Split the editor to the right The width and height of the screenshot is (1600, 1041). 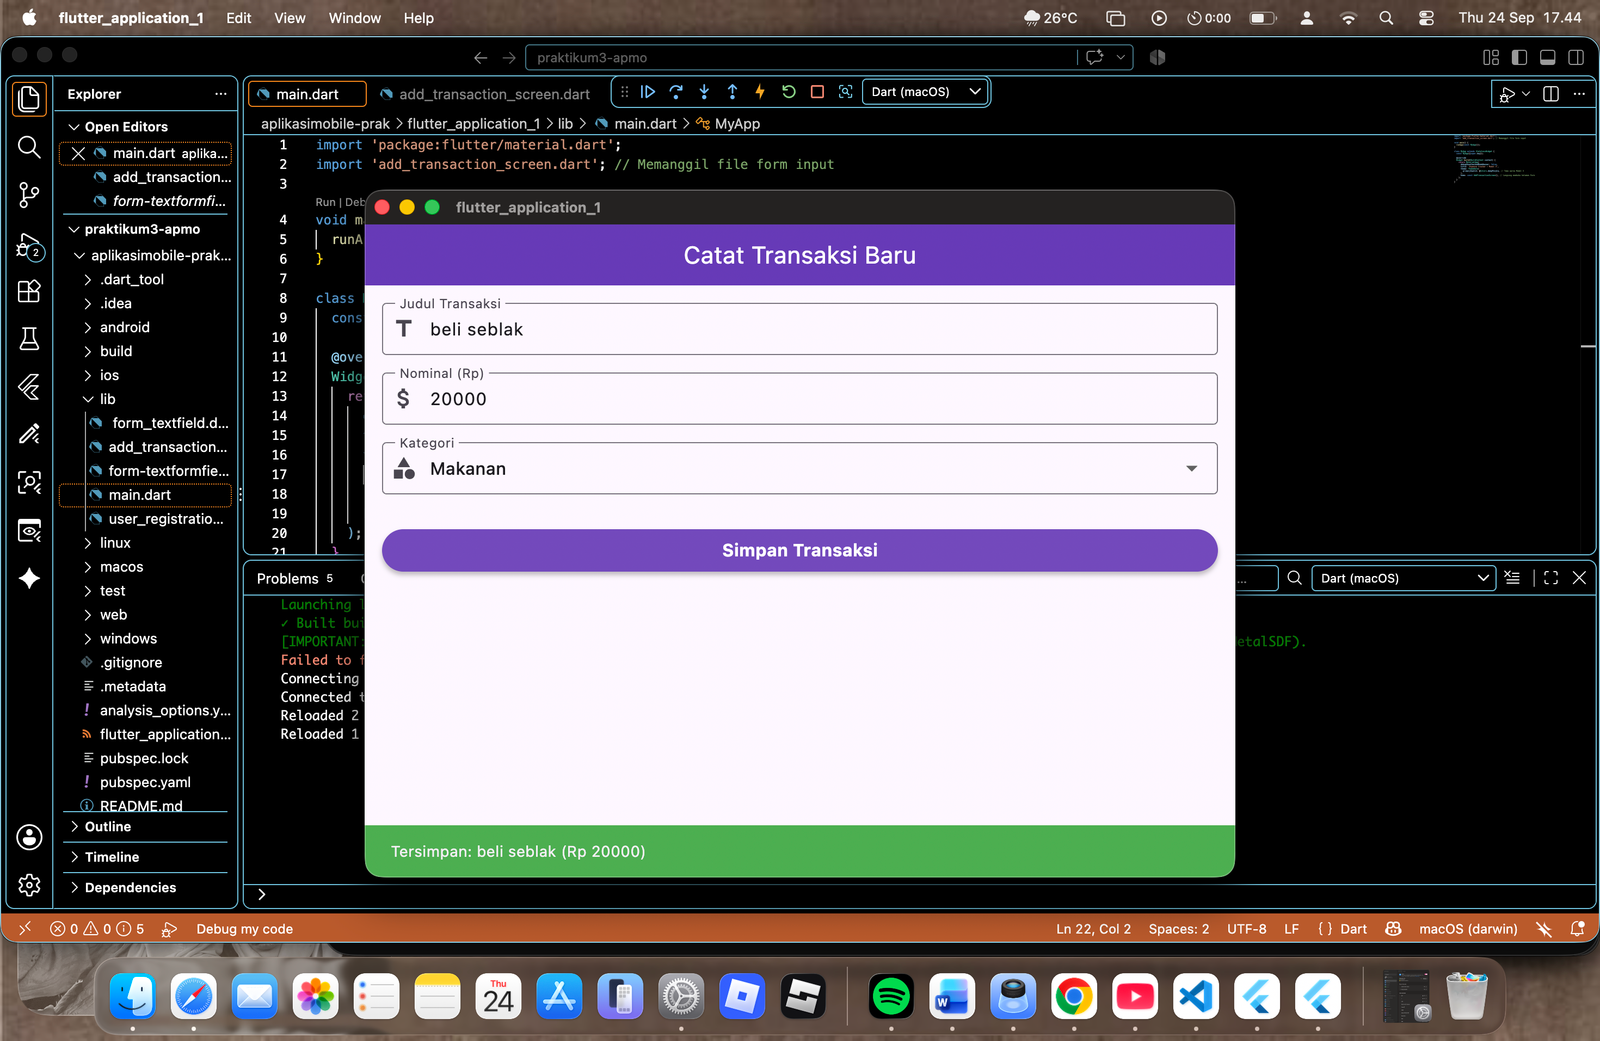coord(1551,94)
